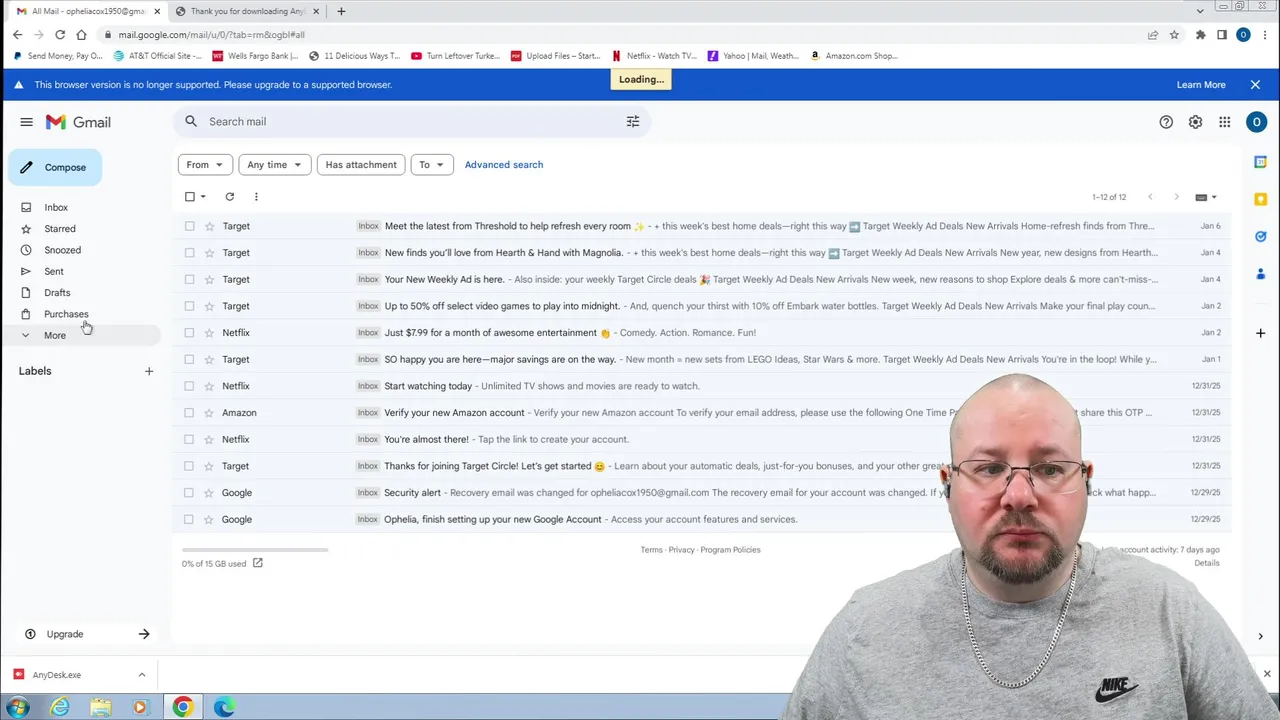Open the Inbox folder
Image resolution: width=1280 pixels, height=720 pixels.
[x=56, y=207]
